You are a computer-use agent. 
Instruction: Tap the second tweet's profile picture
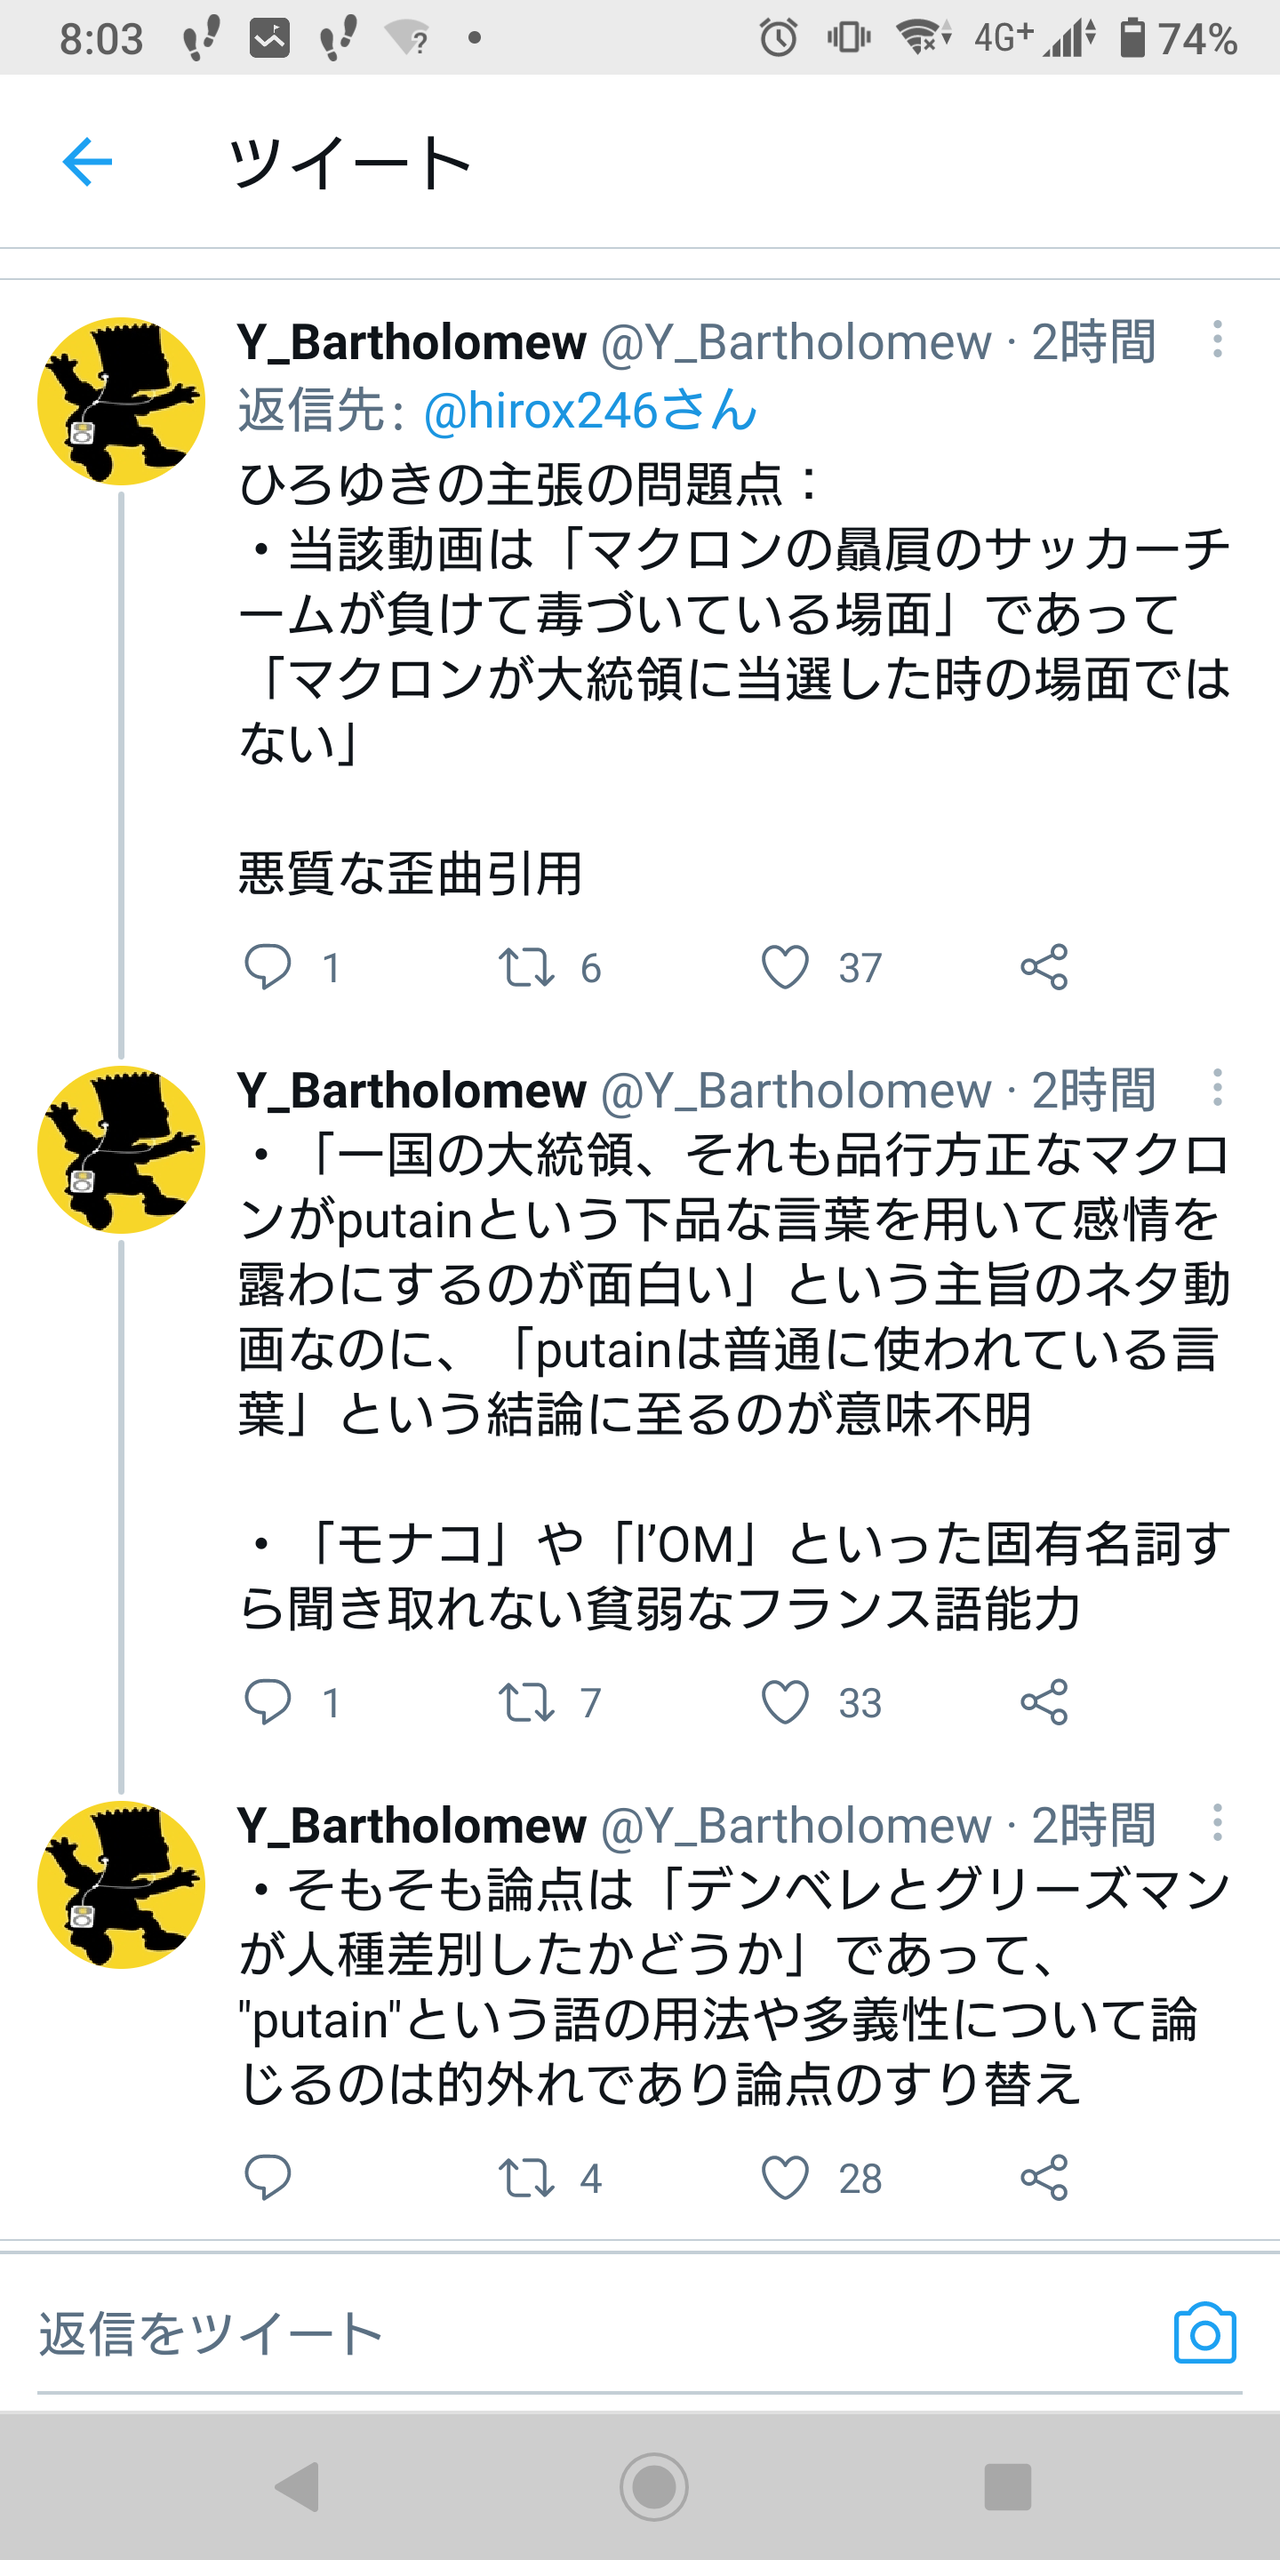coord(122,1150)
